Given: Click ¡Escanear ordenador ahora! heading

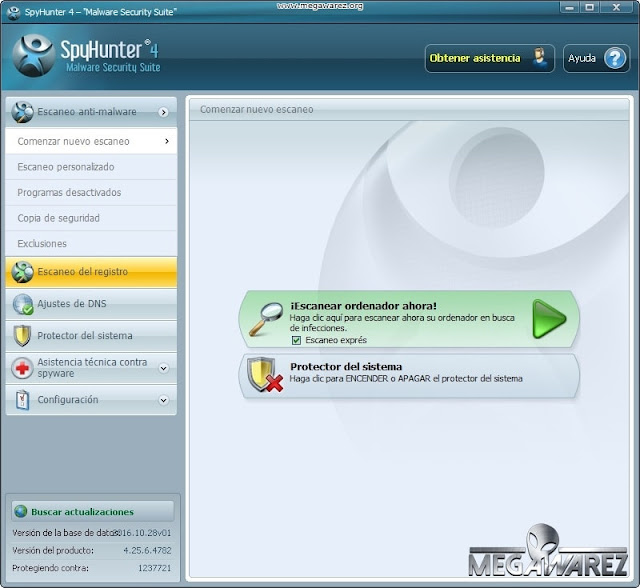Looking at the screenshot, I should point(363,306).
